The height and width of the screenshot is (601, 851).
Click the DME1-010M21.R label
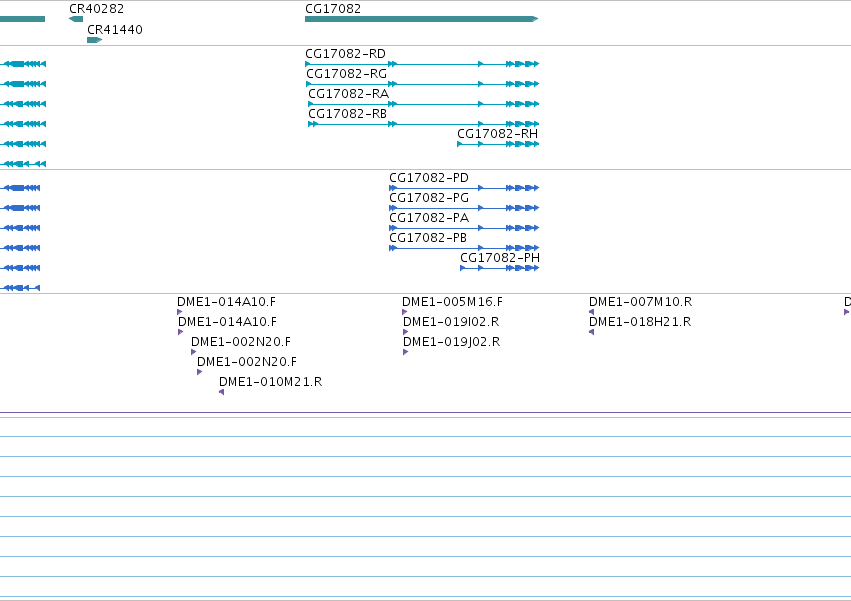[270, 382]
